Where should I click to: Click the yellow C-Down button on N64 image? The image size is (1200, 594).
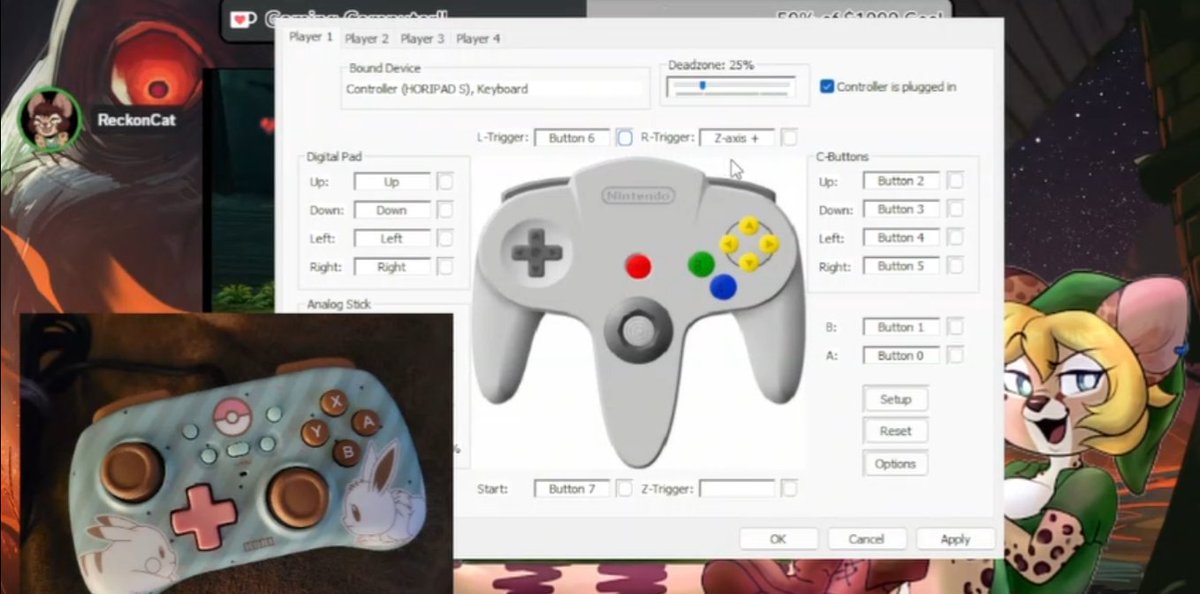749,262
